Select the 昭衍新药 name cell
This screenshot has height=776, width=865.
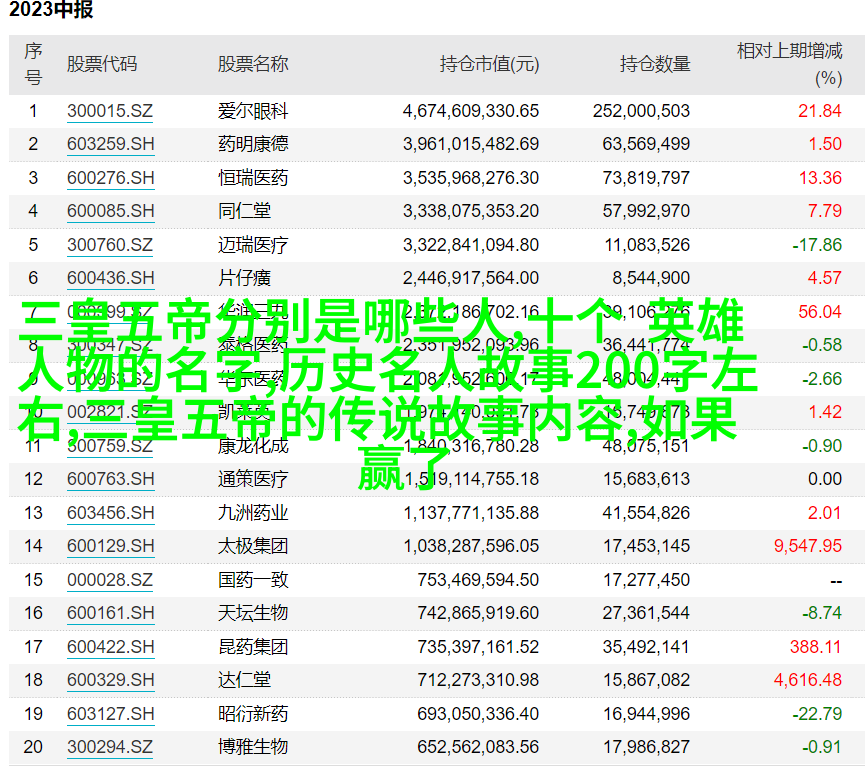click(x=253, y=715)
